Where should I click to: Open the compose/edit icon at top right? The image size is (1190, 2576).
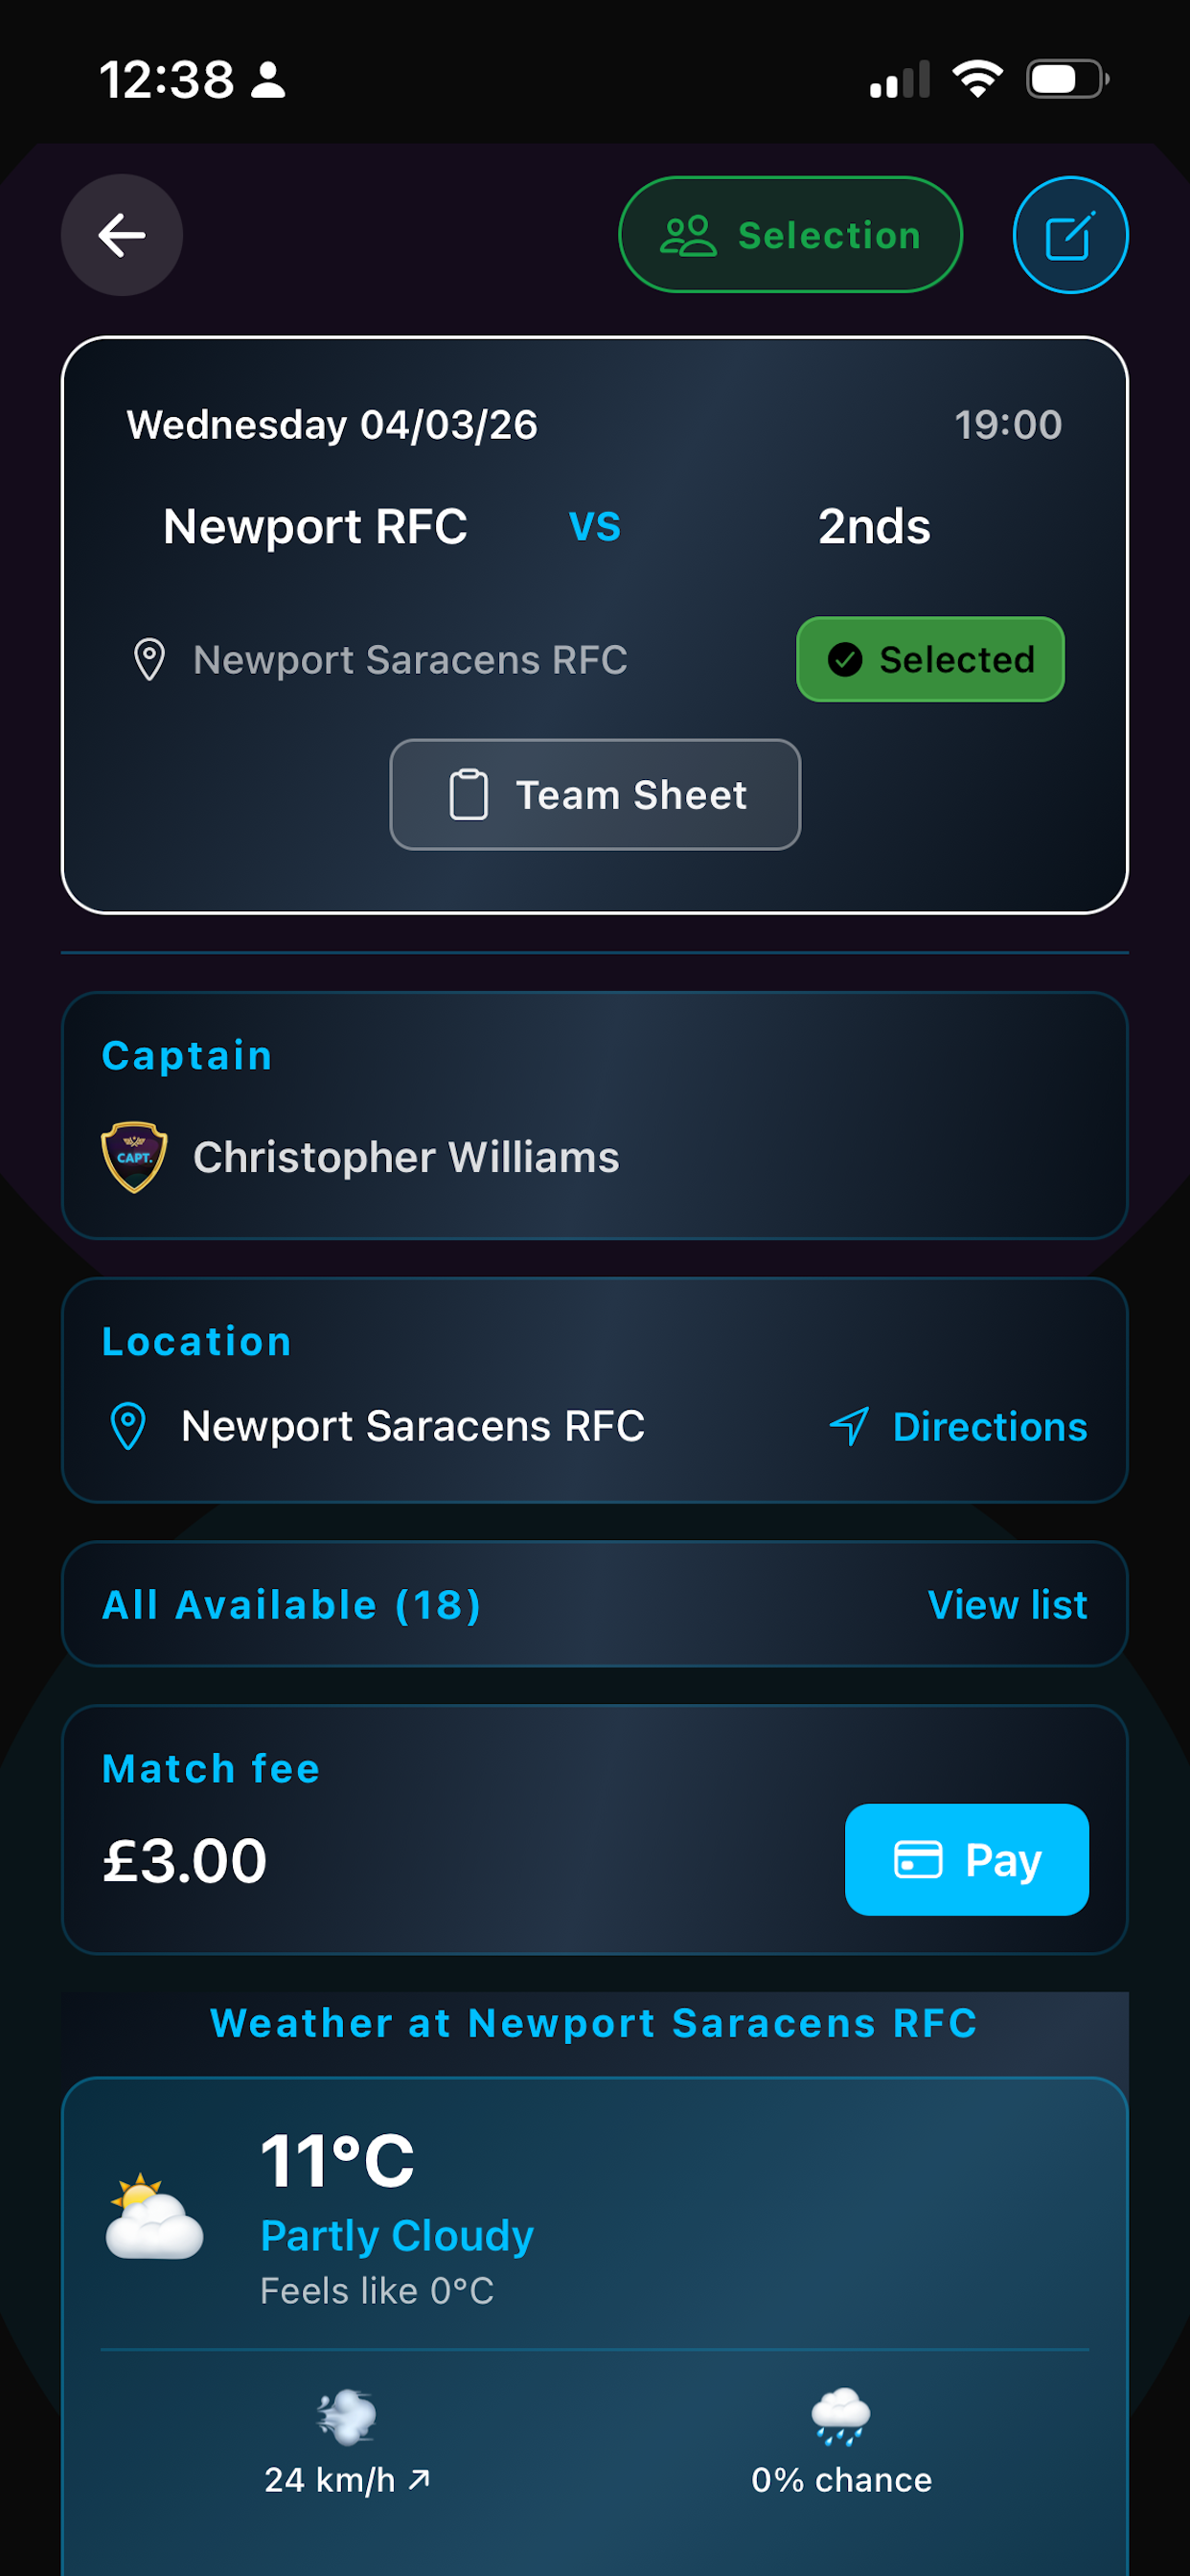click(1069, 235)
